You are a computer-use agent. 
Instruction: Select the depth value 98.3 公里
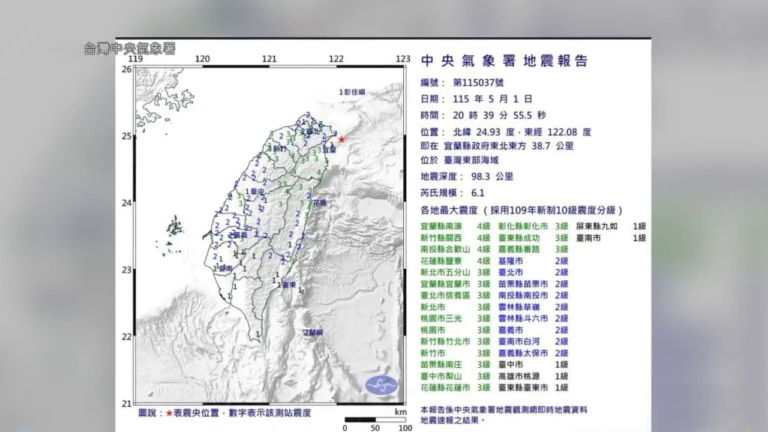(492, 177)
